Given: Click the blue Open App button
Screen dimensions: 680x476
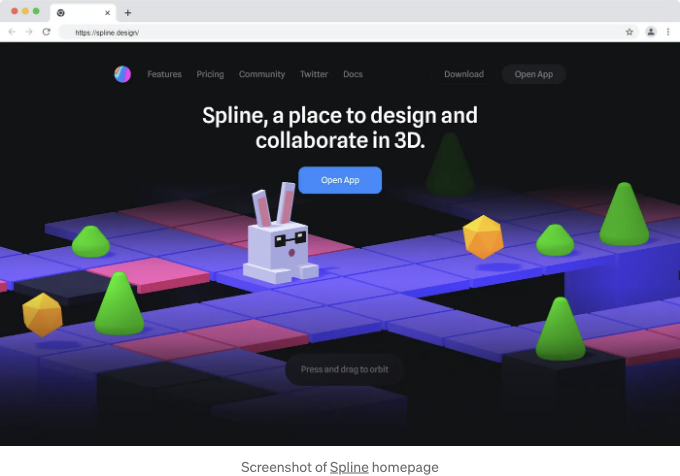Looking at the screenshot, I should 340,180.
